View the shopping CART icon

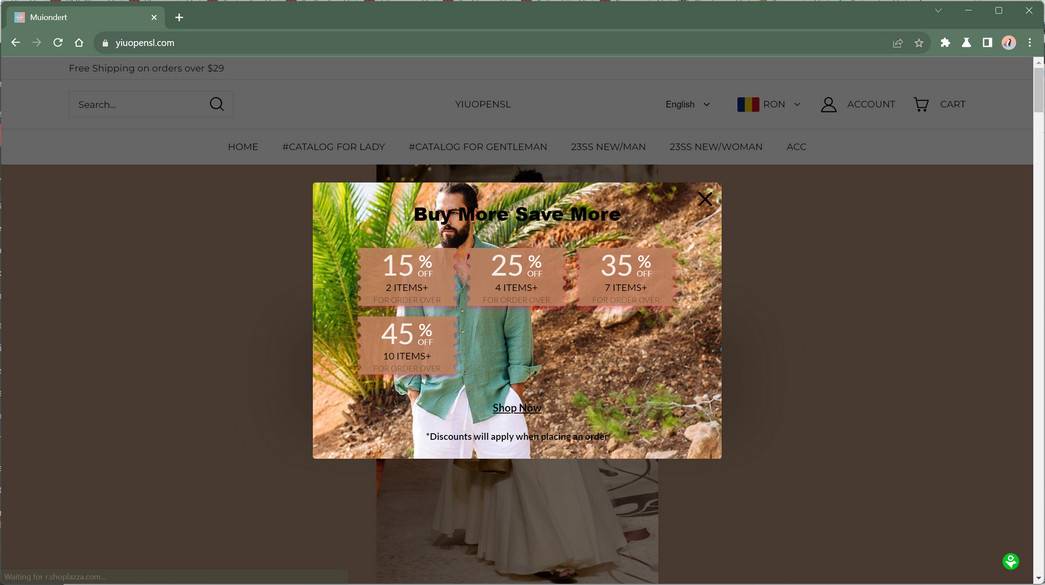click(920, 103)
